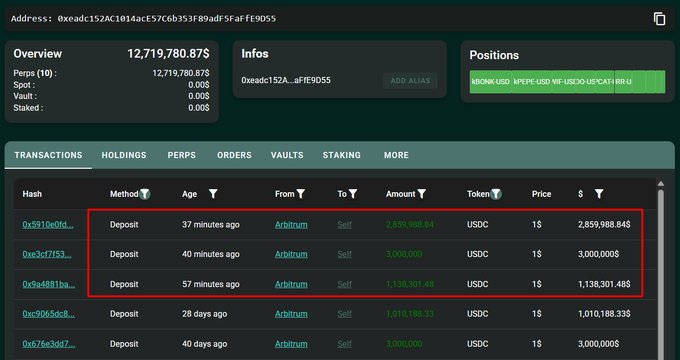Expand the MORE tab menu
The height and width of the screenshot is (360, 680).
click(396, 155)
